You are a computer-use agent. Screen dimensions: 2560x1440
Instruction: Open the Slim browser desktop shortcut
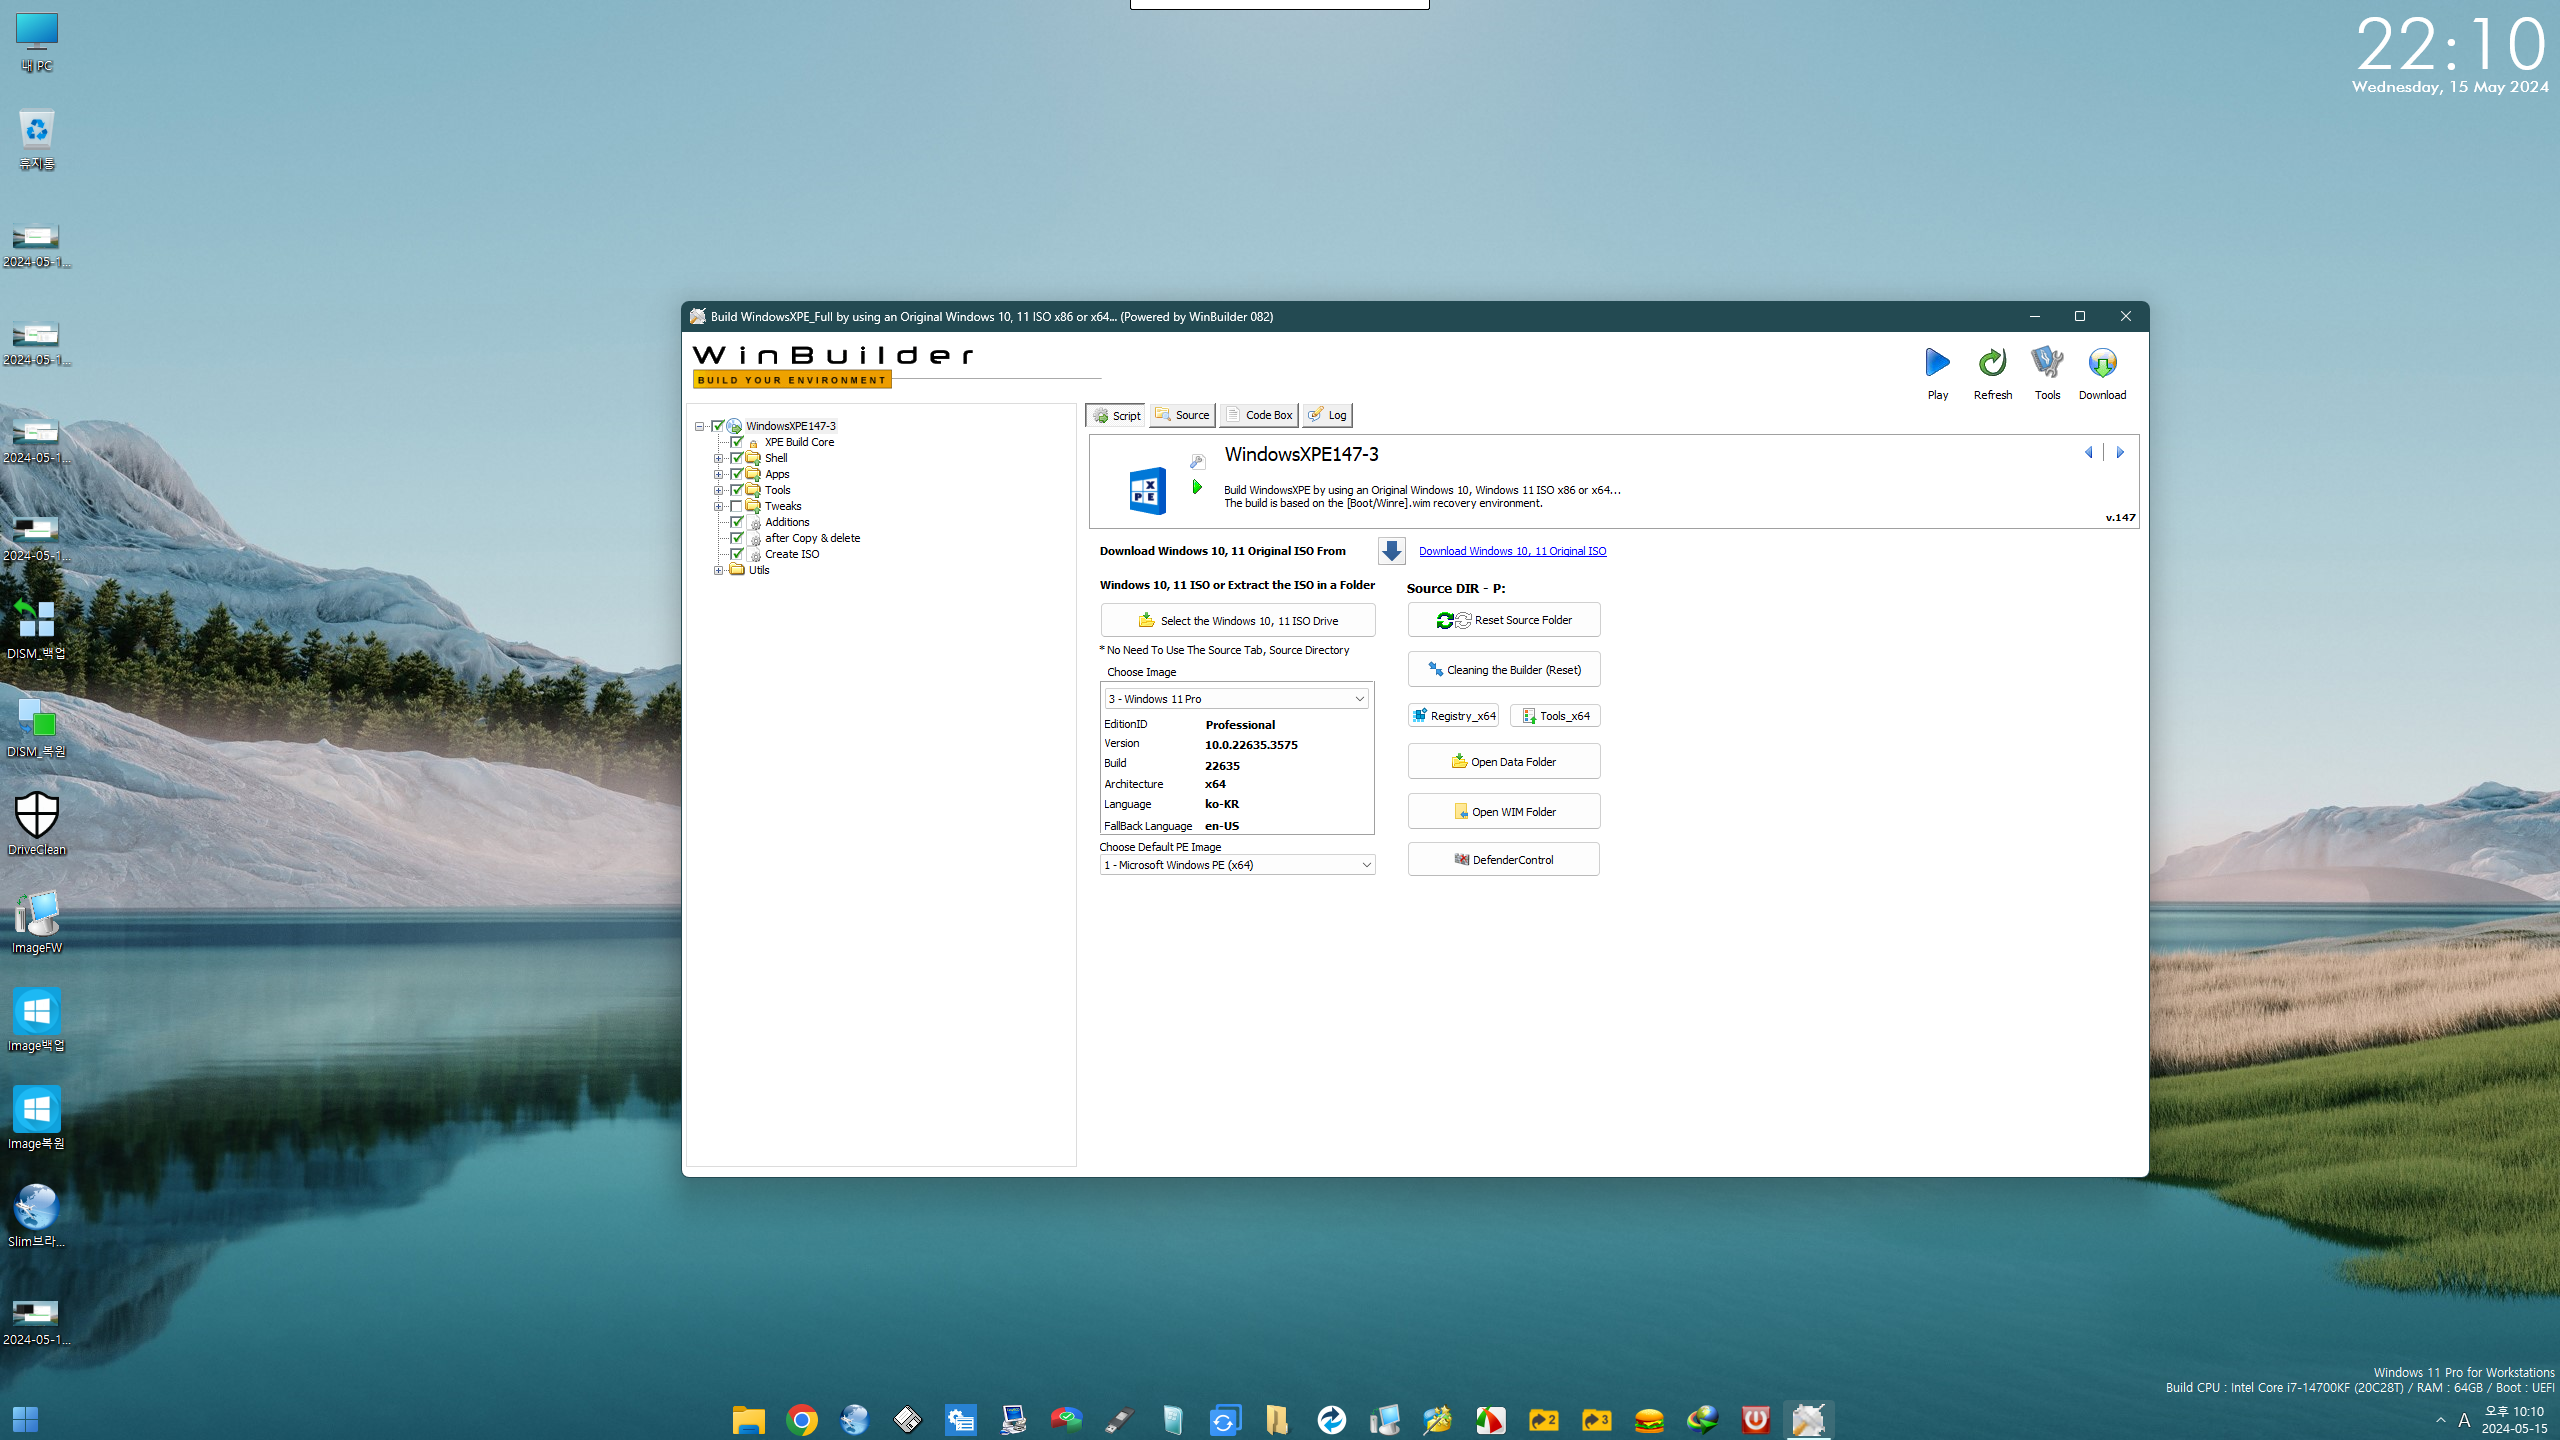pos(37,1216)
